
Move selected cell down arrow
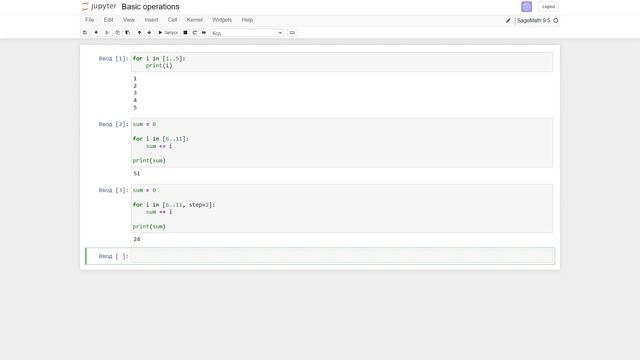[149, 33]
